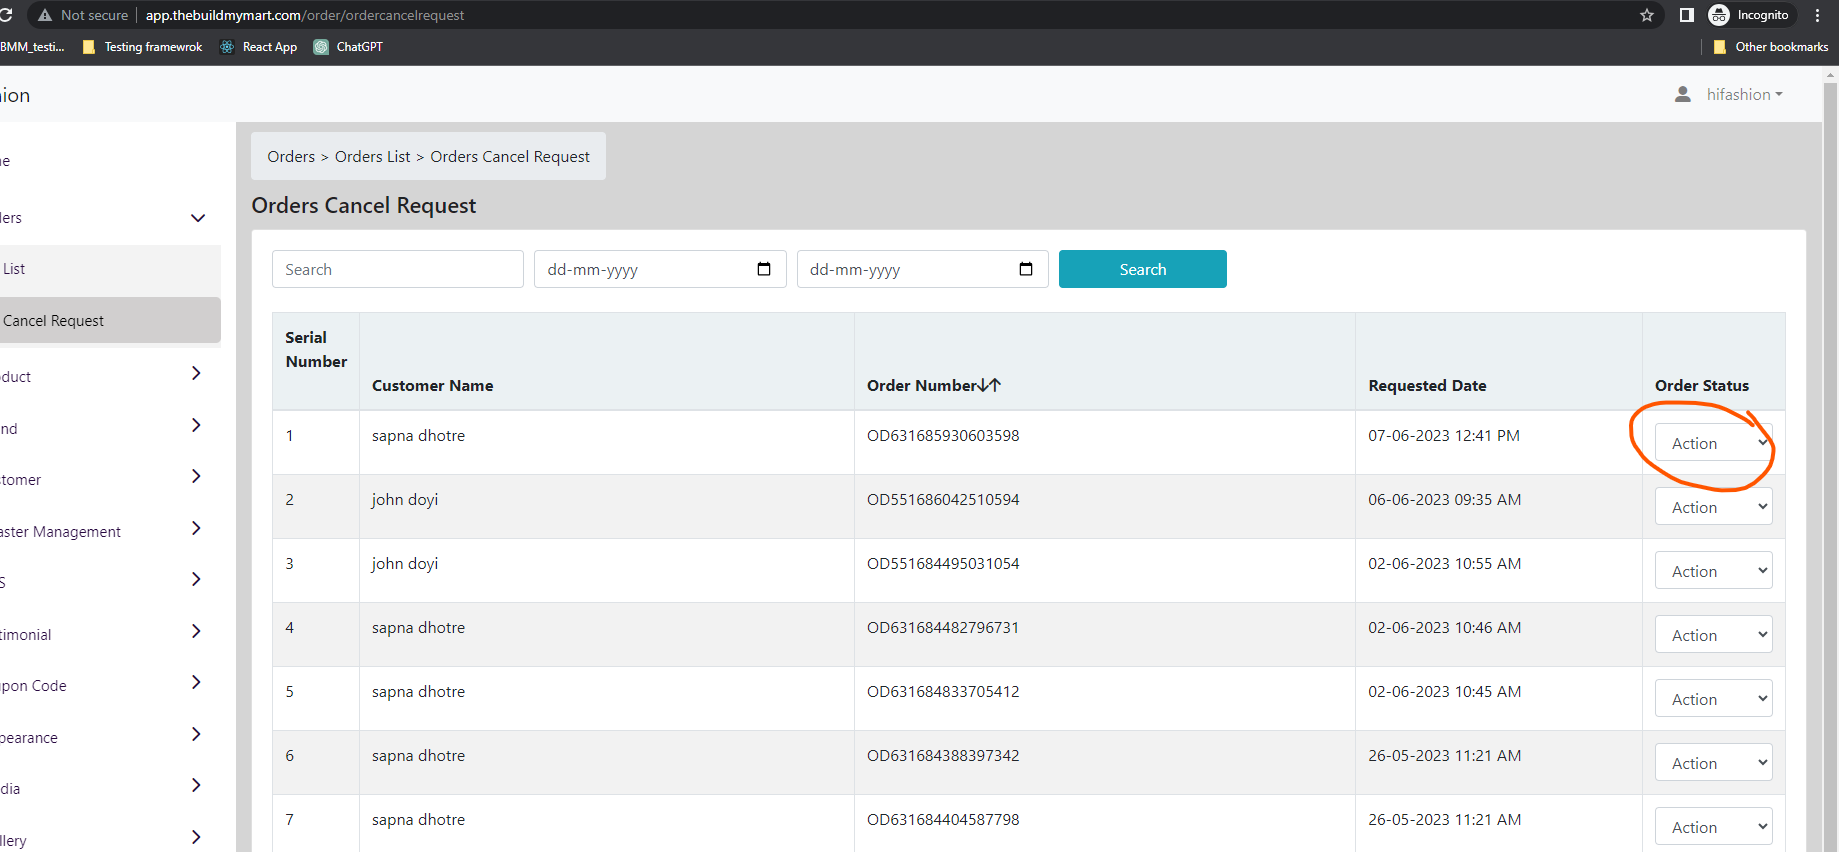Click the first dd-mm-yyyy date field

point(660,269)
